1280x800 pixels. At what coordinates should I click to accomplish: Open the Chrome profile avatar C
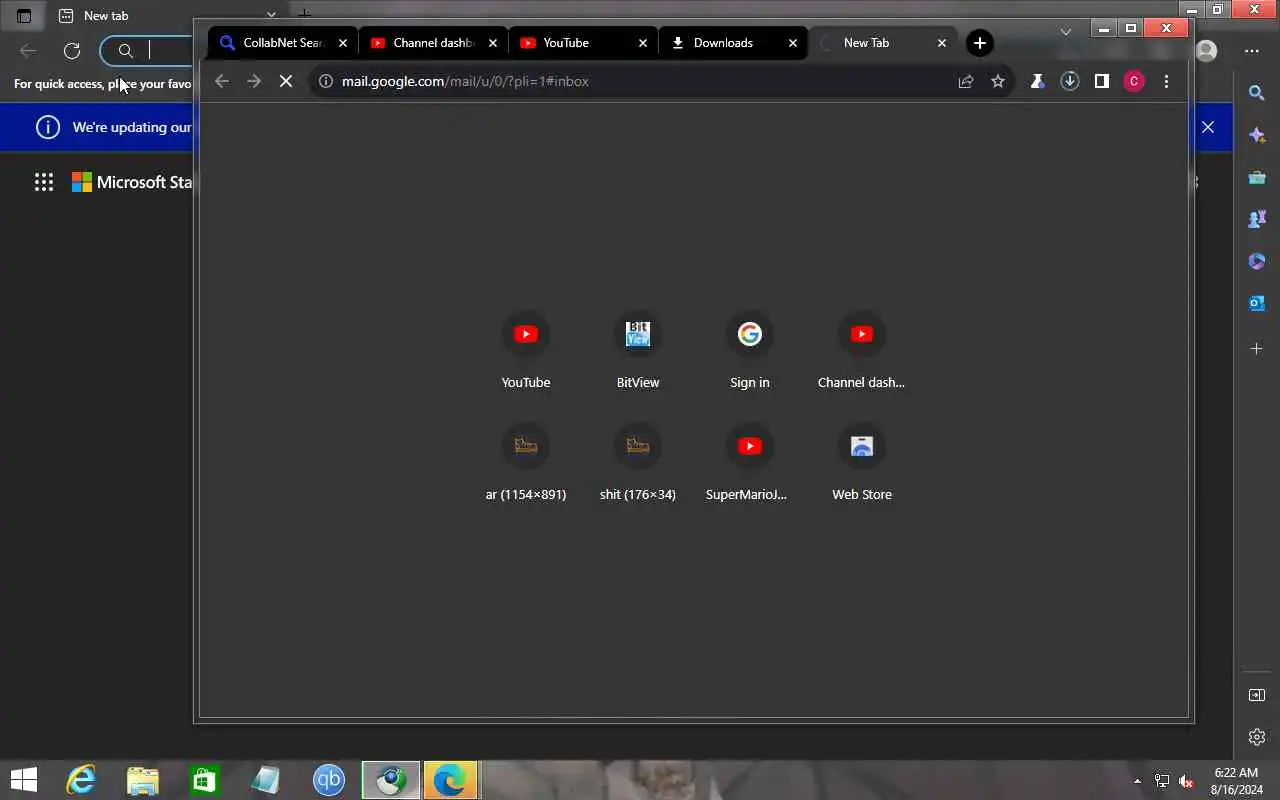1134,81
